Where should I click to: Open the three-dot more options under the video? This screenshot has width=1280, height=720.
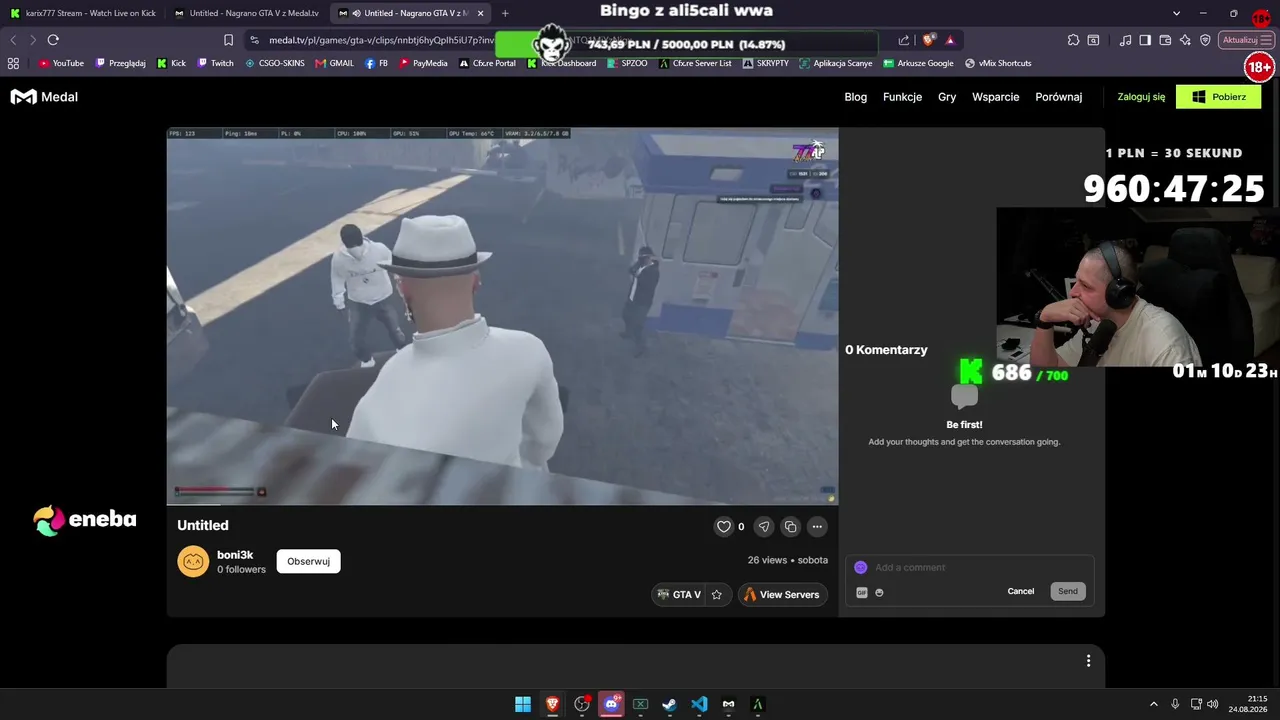point(817,527)
